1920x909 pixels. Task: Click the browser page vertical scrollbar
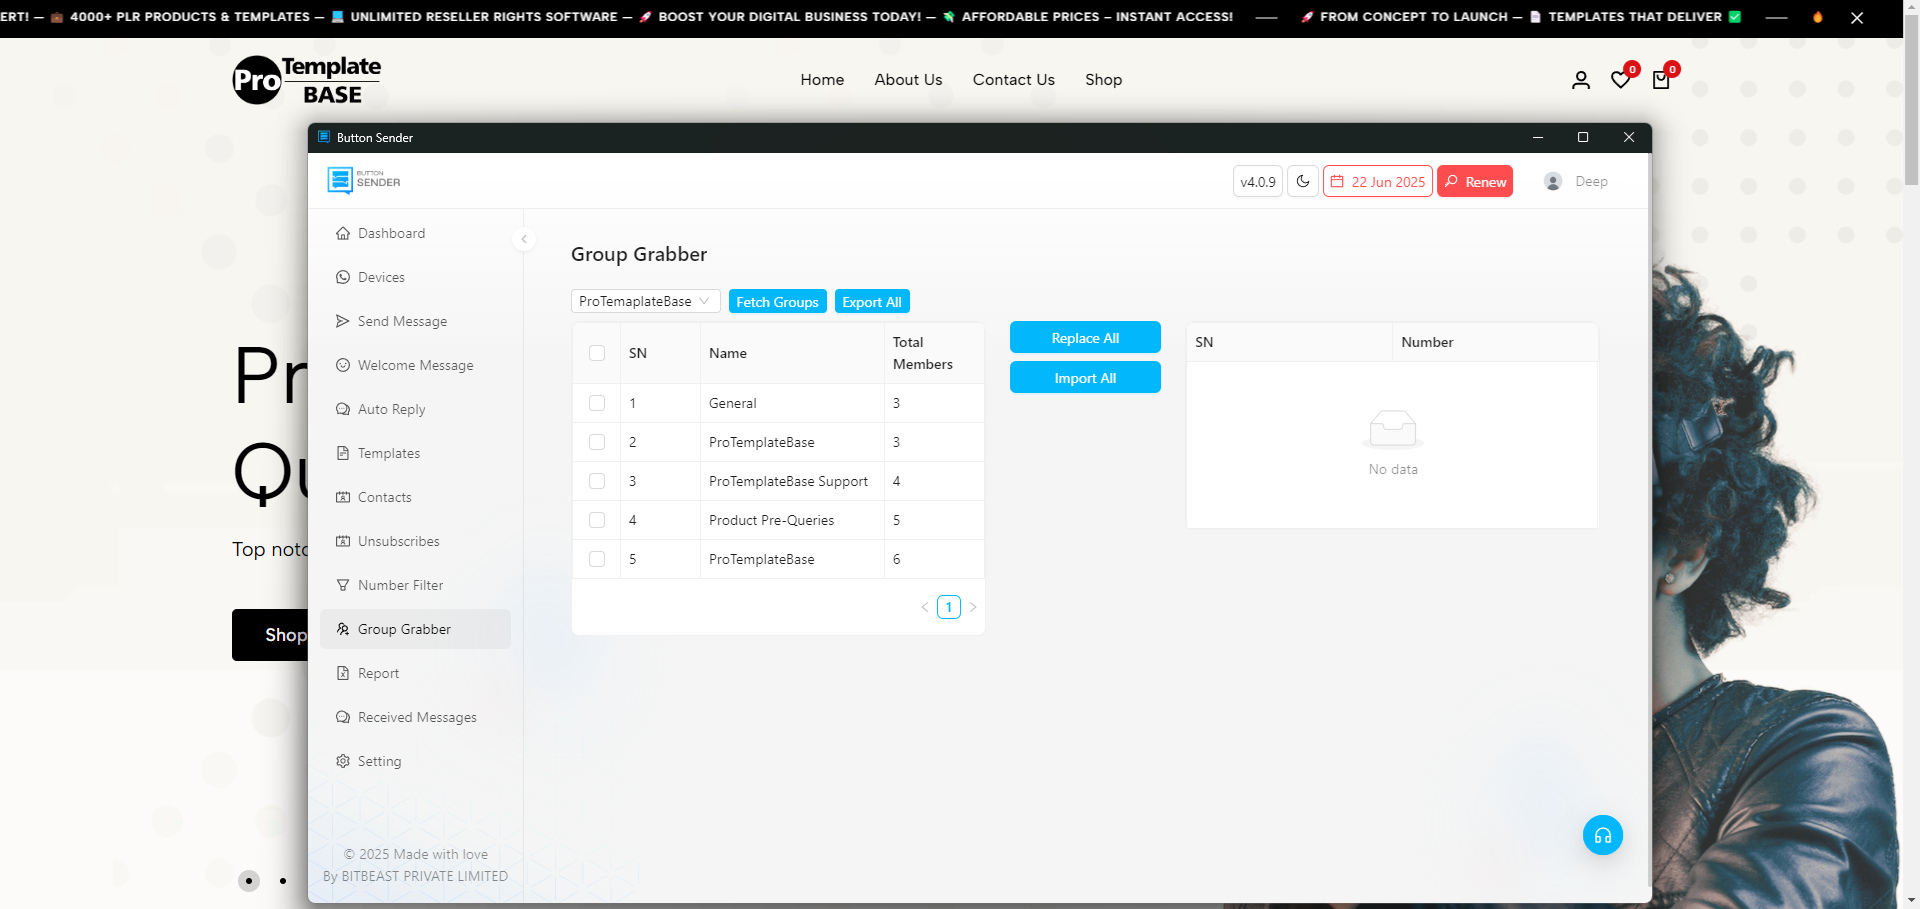(x=1911, y=100)
